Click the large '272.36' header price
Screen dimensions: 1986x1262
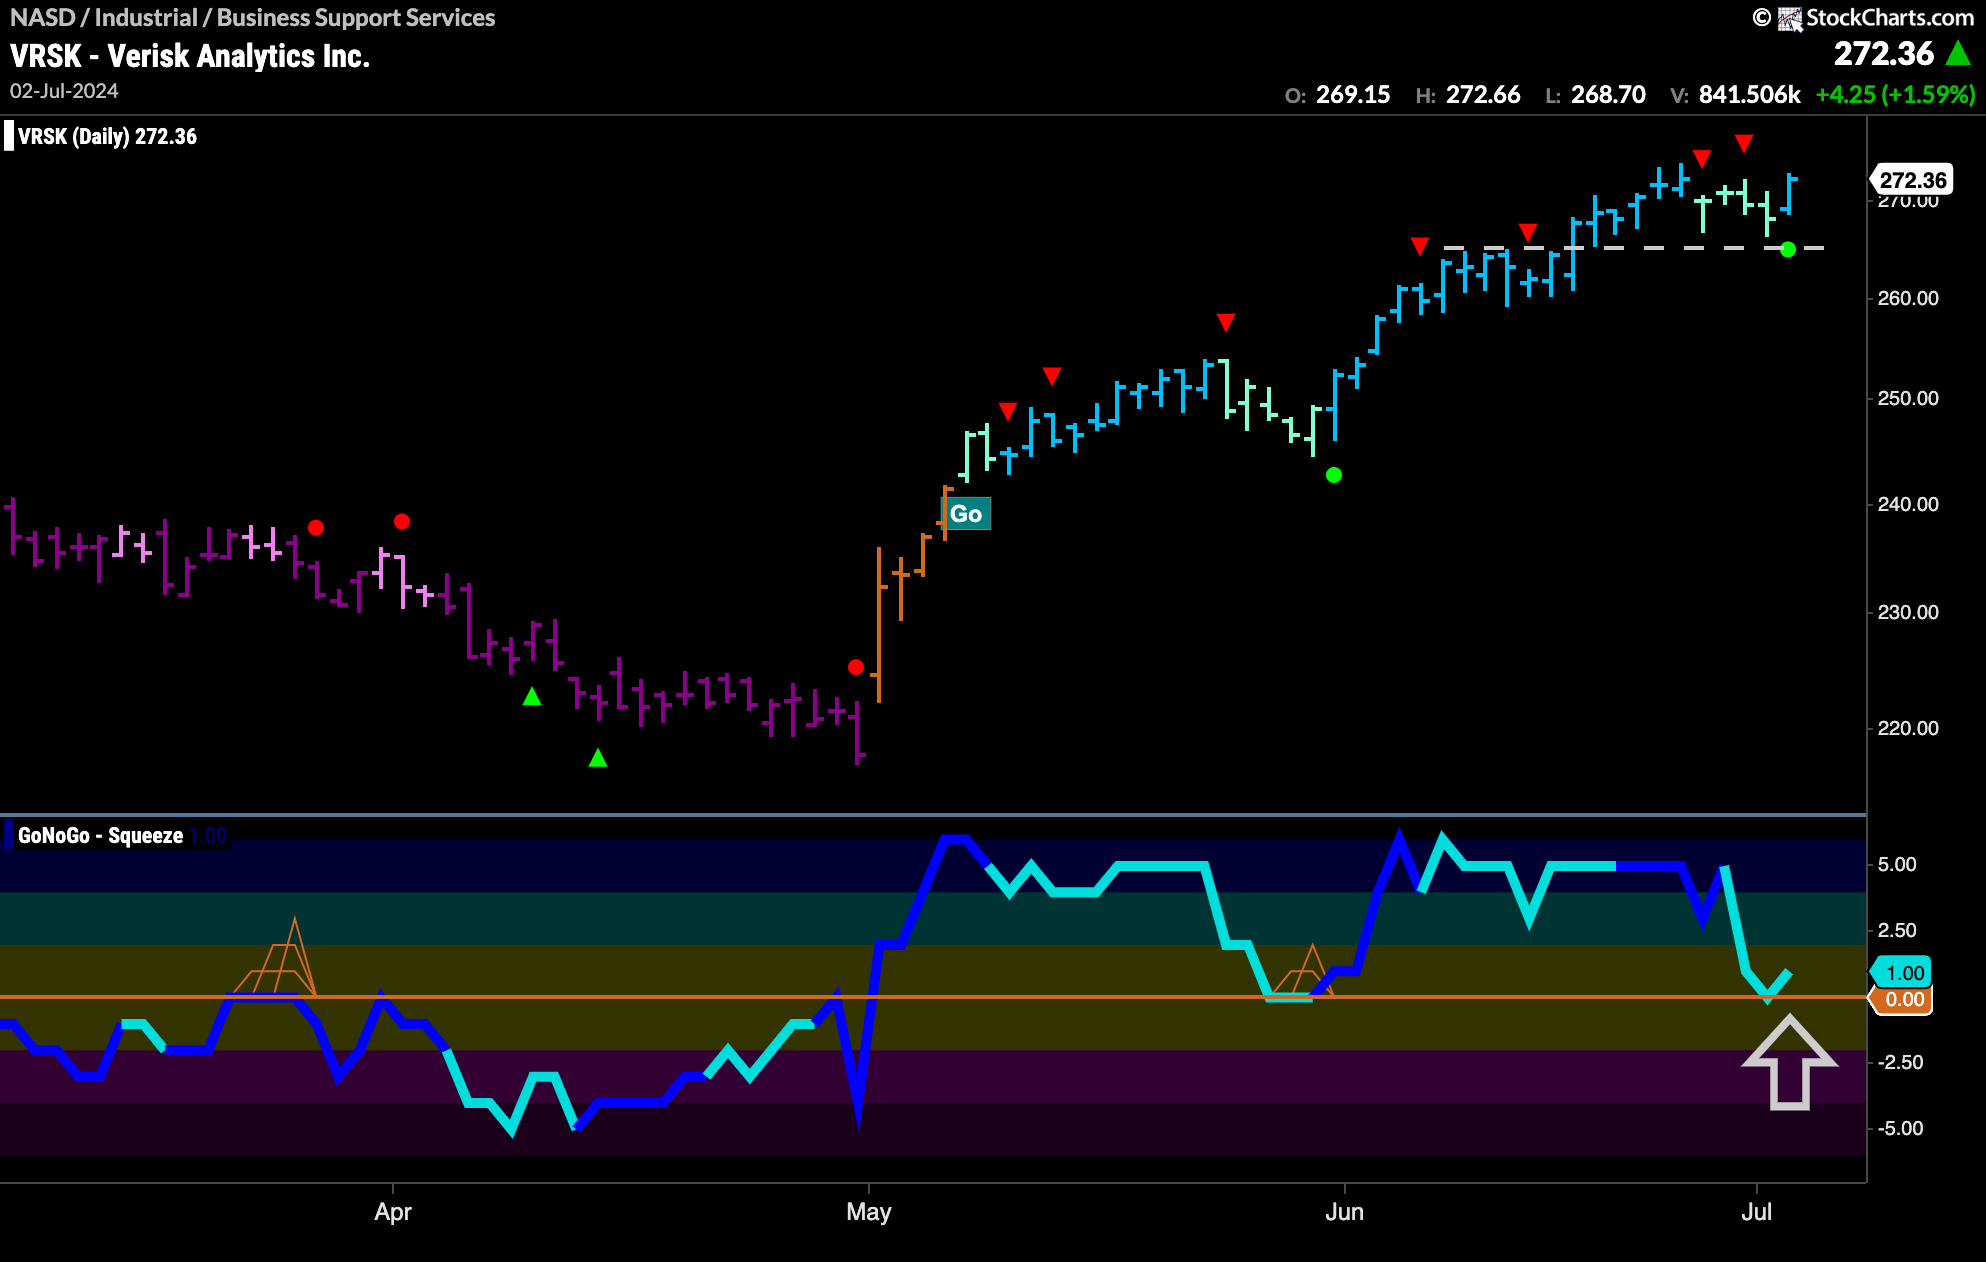click(1884, 54)
